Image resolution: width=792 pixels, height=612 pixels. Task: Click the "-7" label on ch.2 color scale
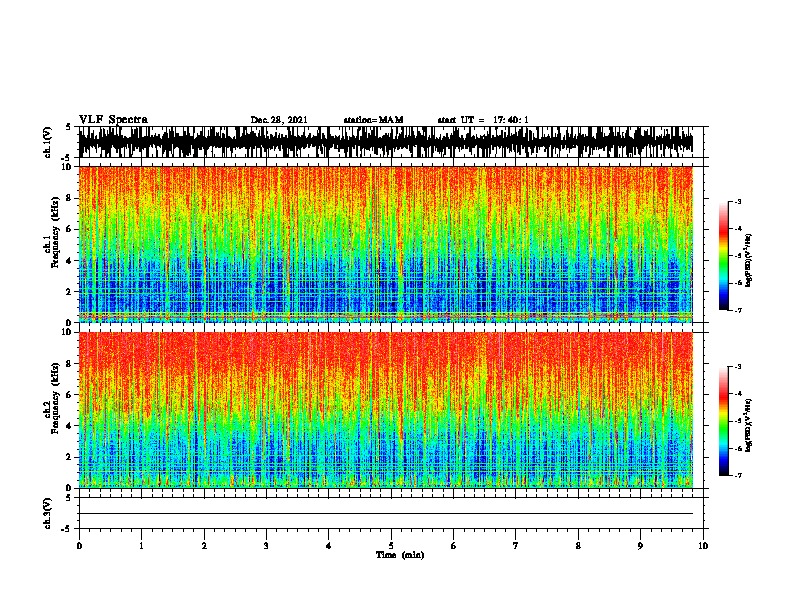click(738, 475)
